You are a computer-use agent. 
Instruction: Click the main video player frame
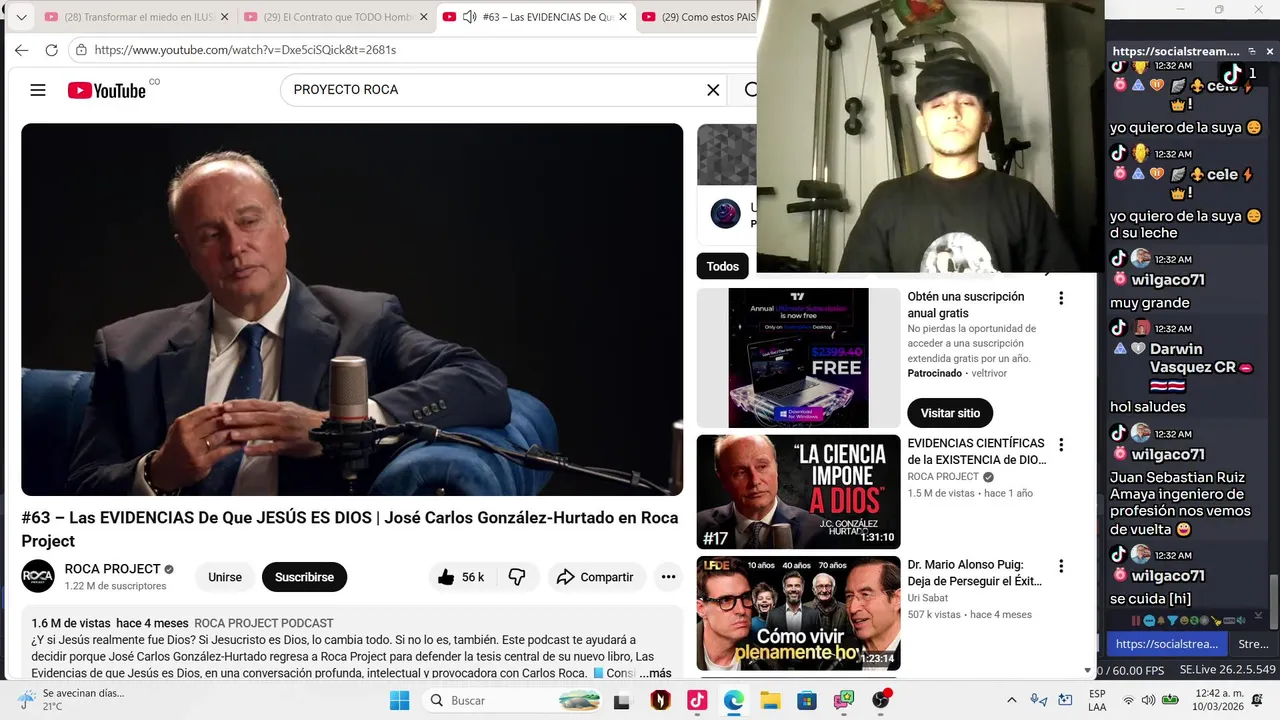352,309
